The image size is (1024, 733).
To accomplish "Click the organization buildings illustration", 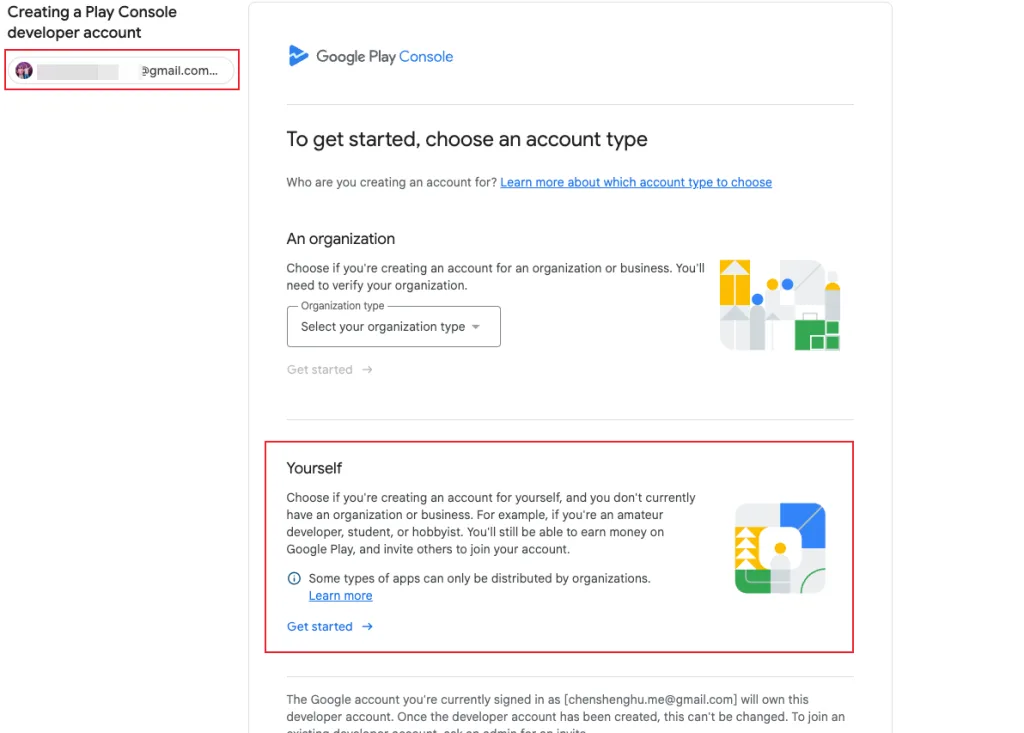I will click(780, 305).
